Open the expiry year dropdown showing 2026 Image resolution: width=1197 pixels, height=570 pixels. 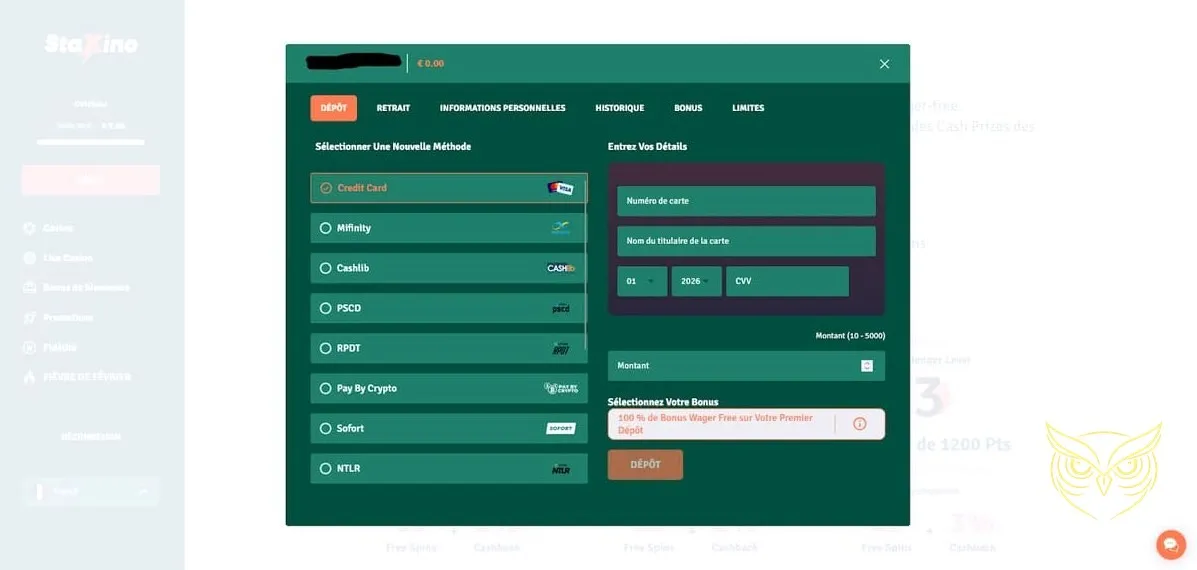click(x=696, y=281)
